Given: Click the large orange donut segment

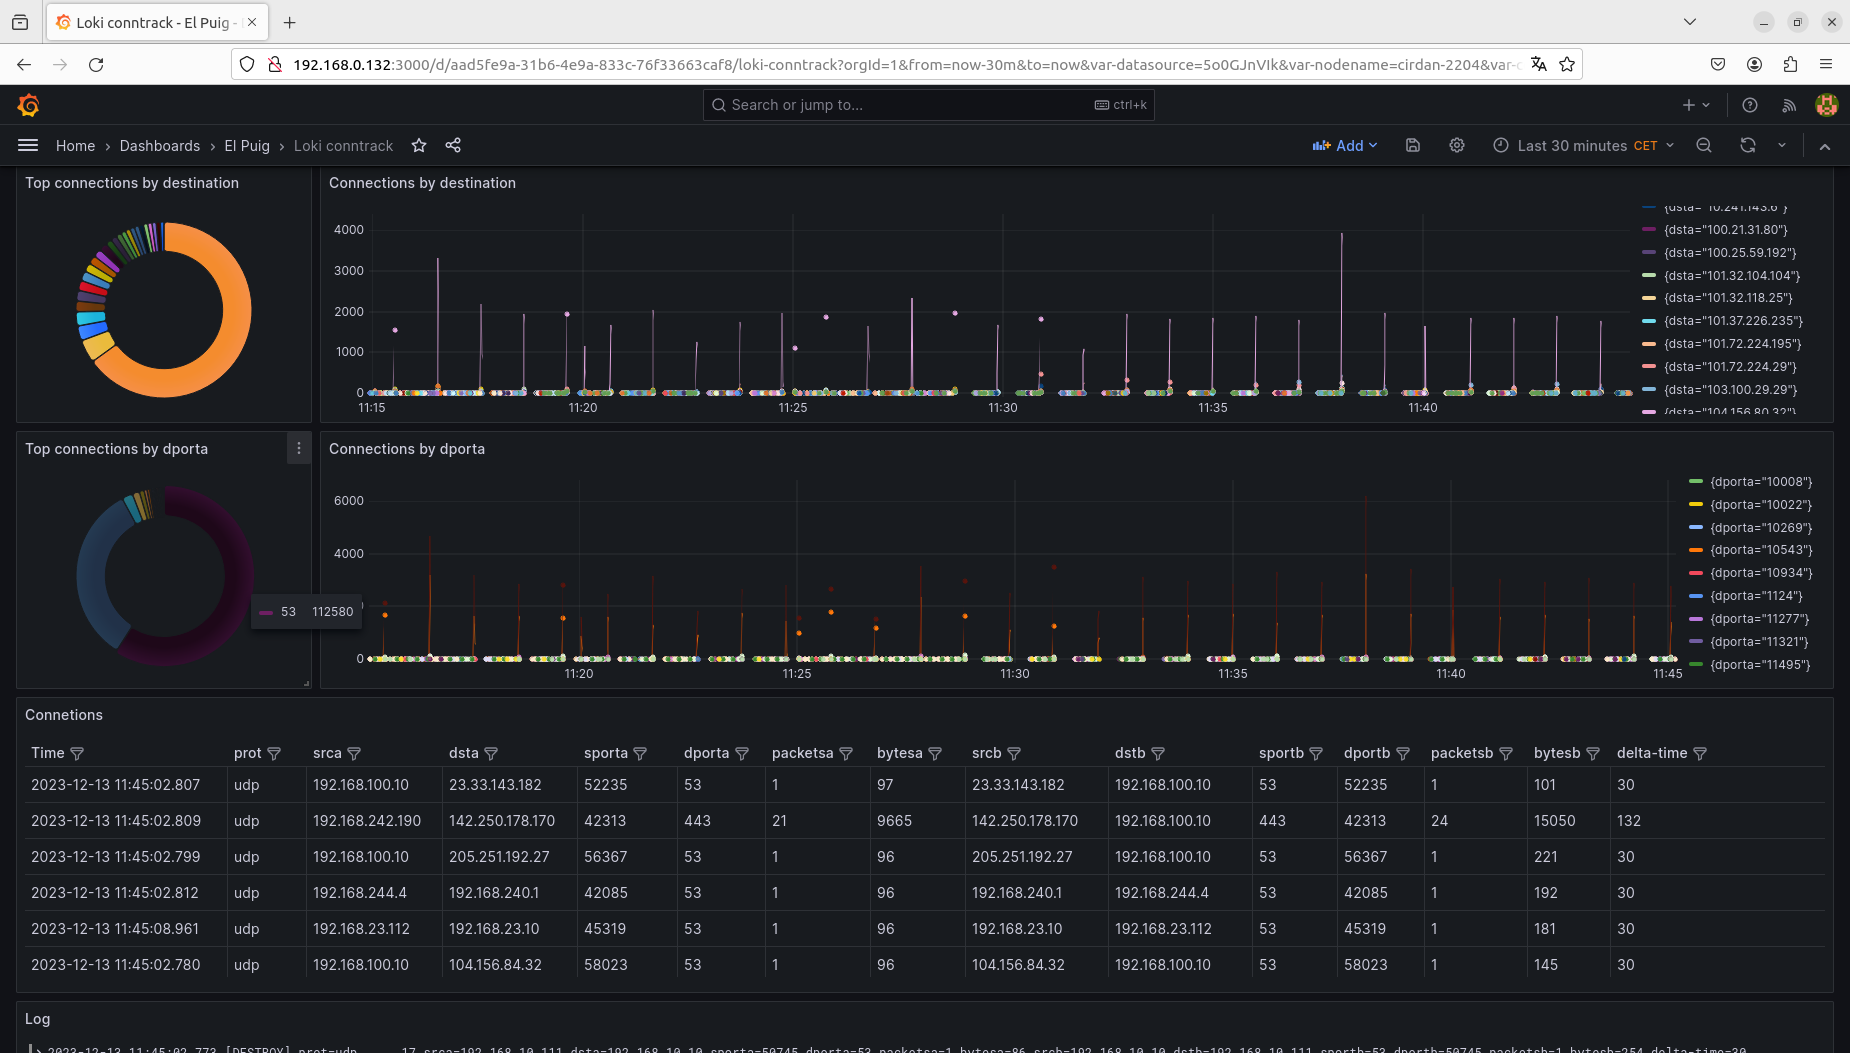Looking at the screenshot, I should (236, 310).
